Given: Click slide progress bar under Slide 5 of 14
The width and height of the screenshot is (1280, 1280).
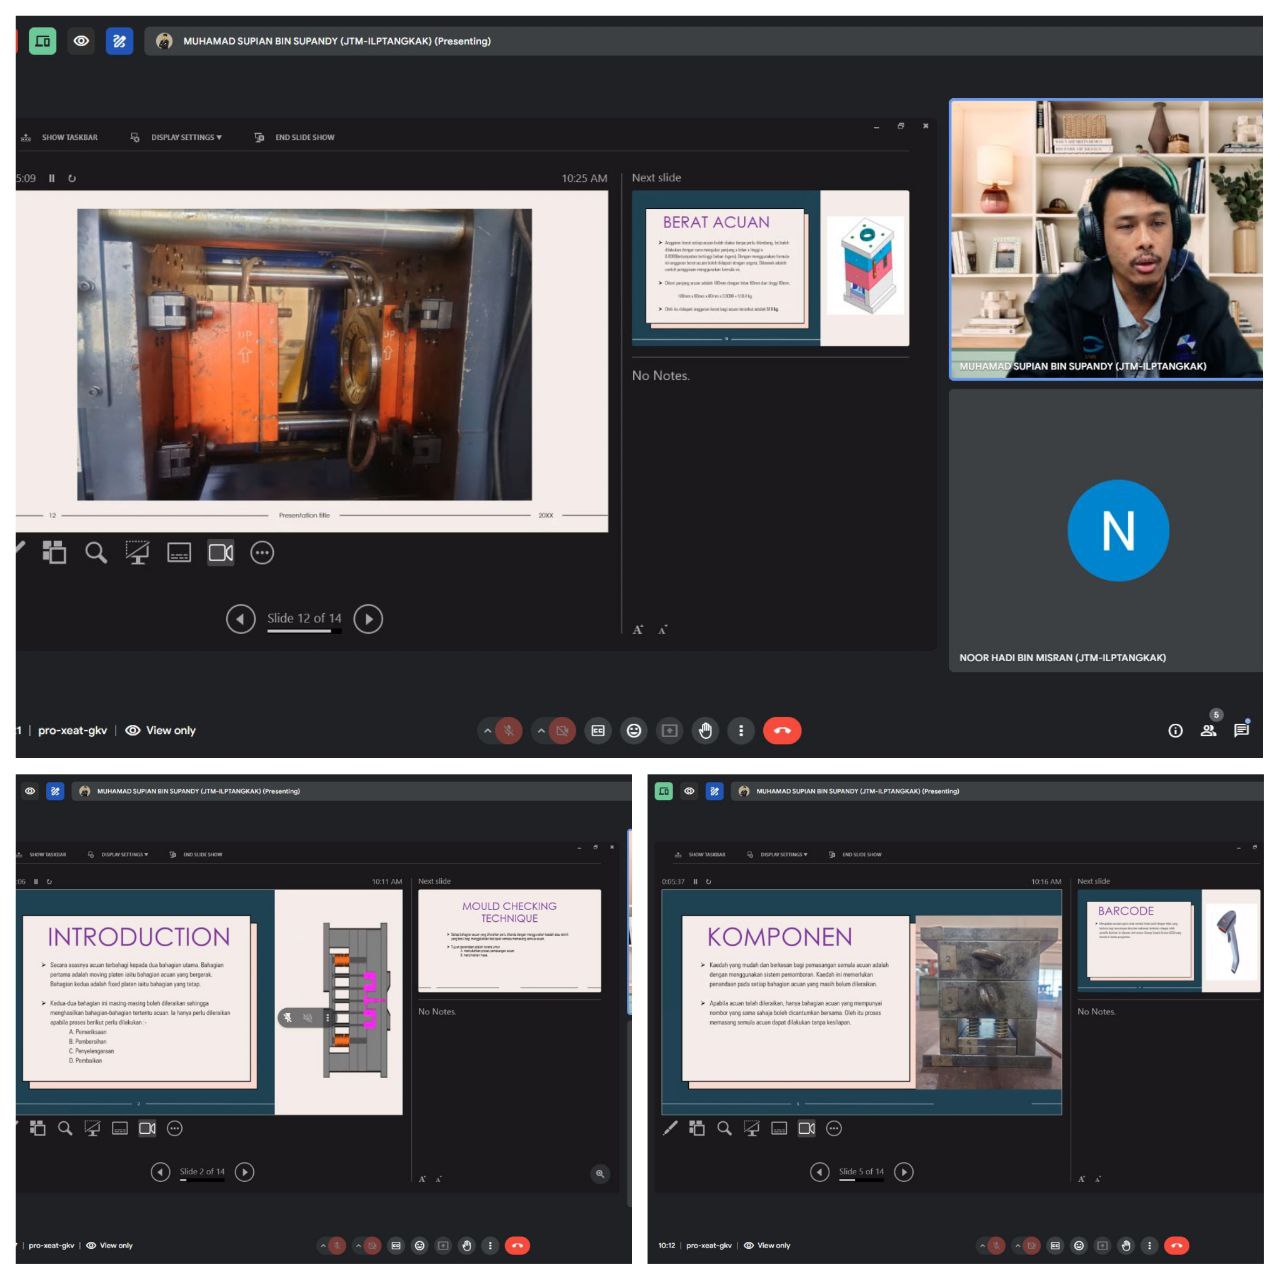Looking at the screenshot, I should tap(861, 1181).
